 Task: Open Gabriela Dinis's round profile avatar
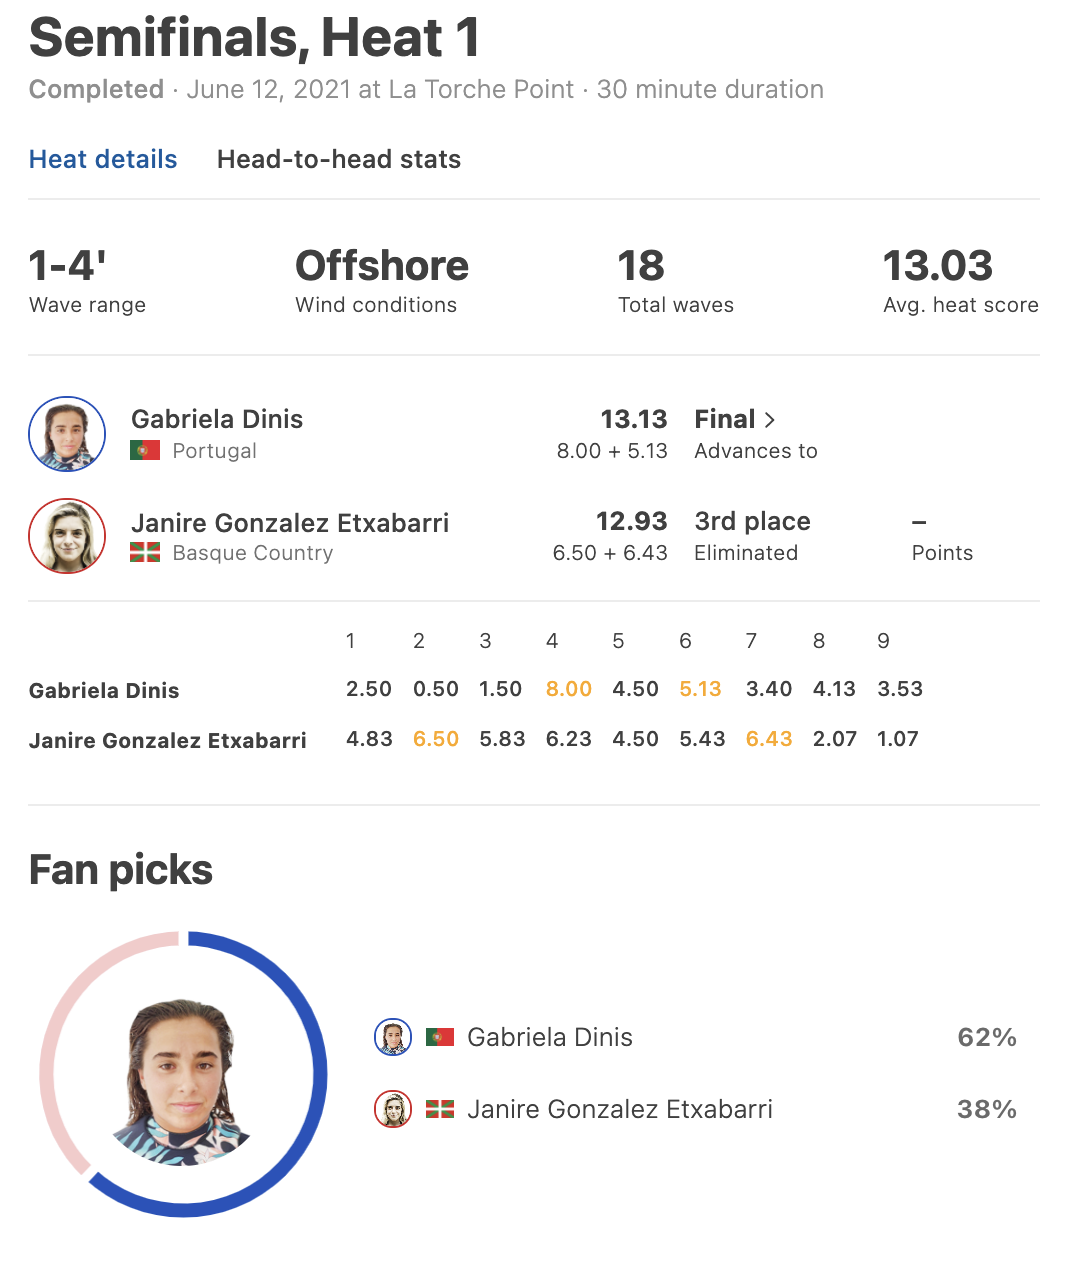[67, 434]
